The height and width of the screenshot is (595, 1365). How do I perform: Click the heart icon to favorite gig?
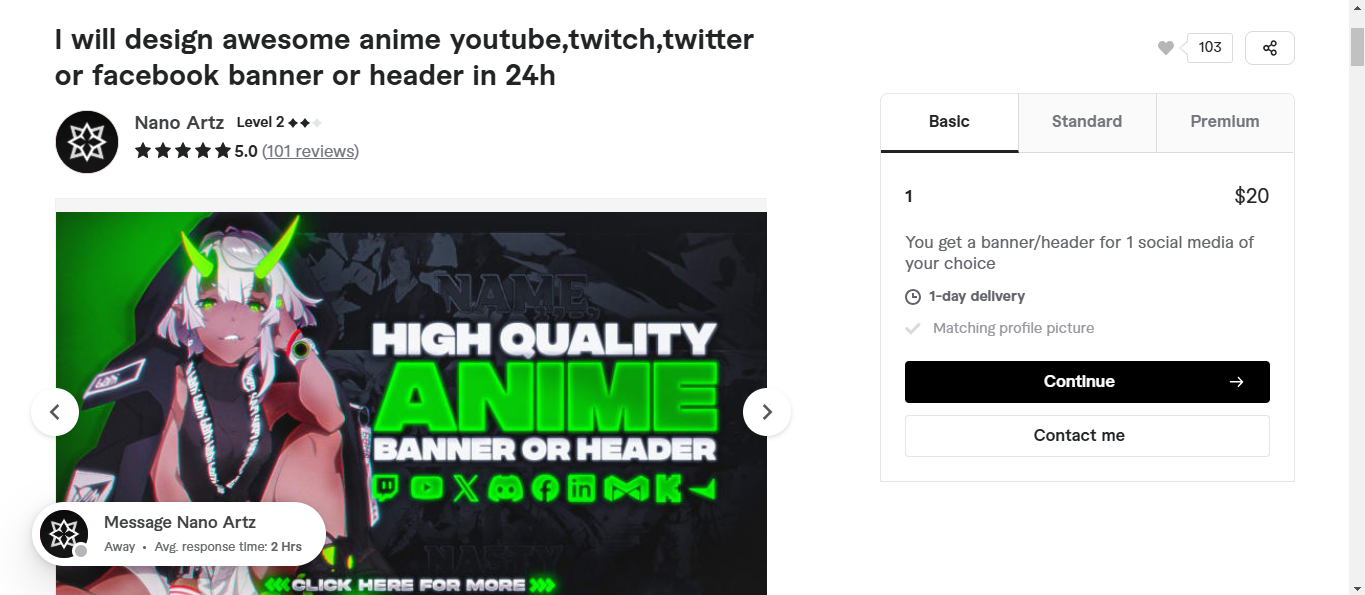(x=1165, y=48)
